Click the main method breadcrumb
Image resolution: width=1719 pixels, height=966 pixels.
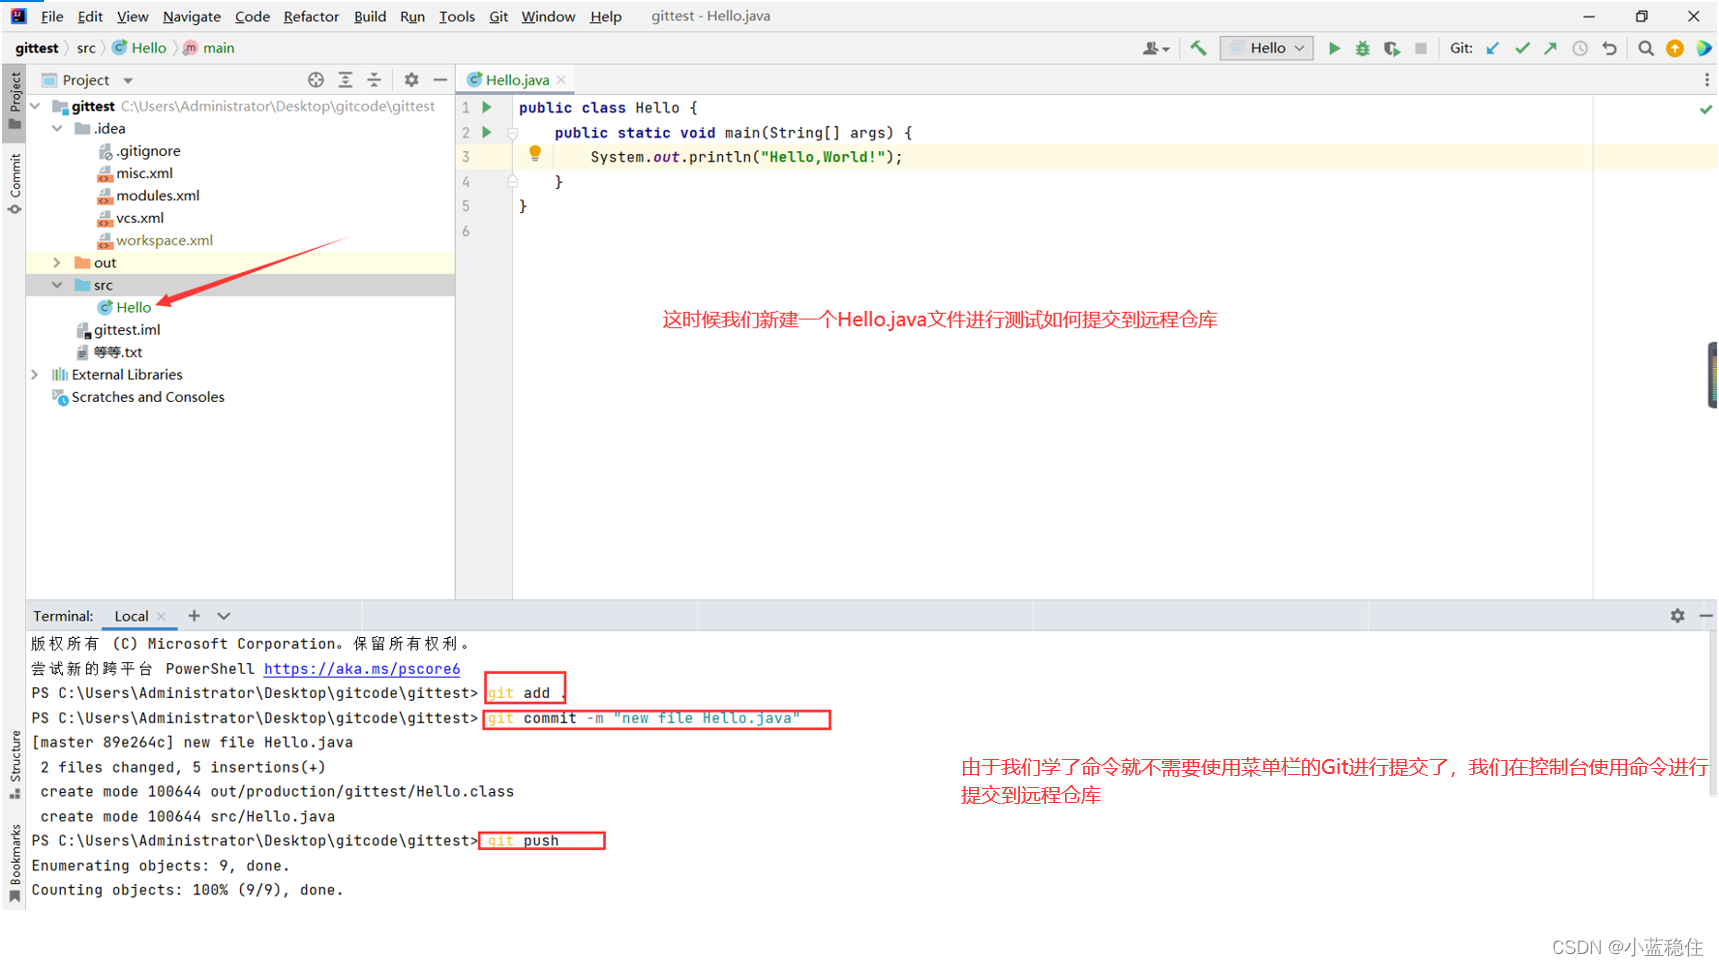tap(209, 48)
